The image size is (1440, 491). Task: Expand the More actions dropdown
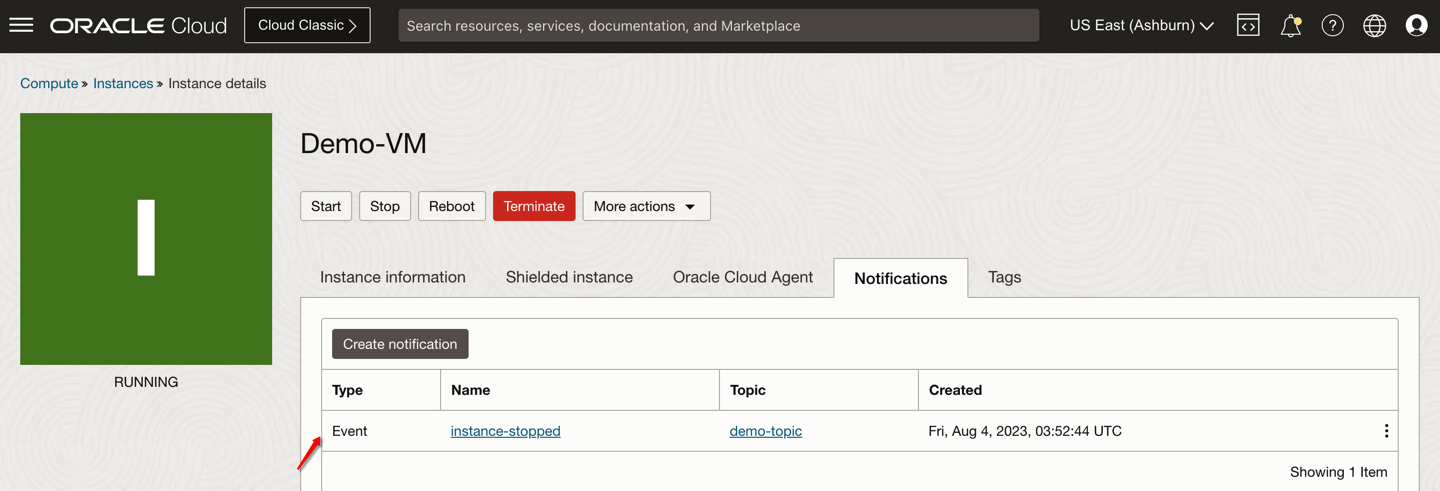[646, 206]
